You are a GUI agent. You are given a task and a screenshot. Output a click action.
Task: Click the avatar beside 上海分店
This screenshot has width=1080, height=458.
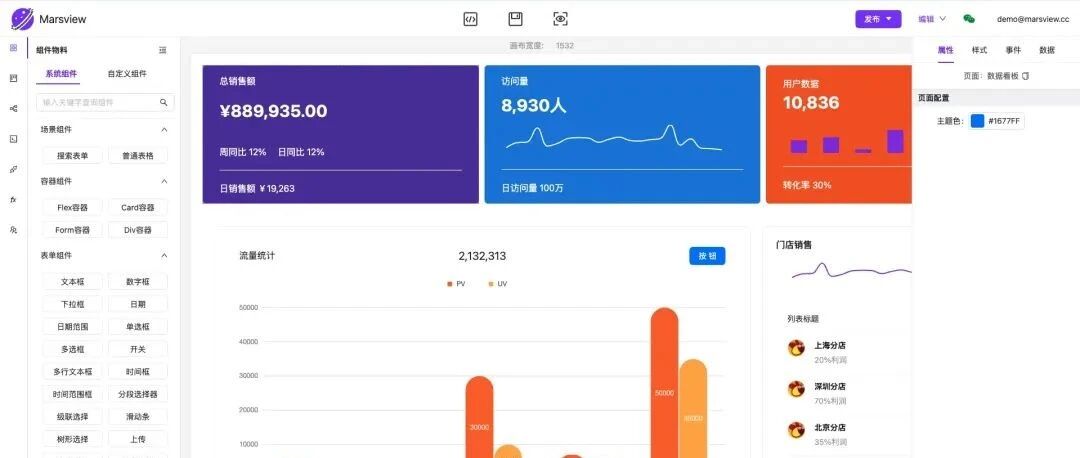pyautogui.click(x=796, y=348)
